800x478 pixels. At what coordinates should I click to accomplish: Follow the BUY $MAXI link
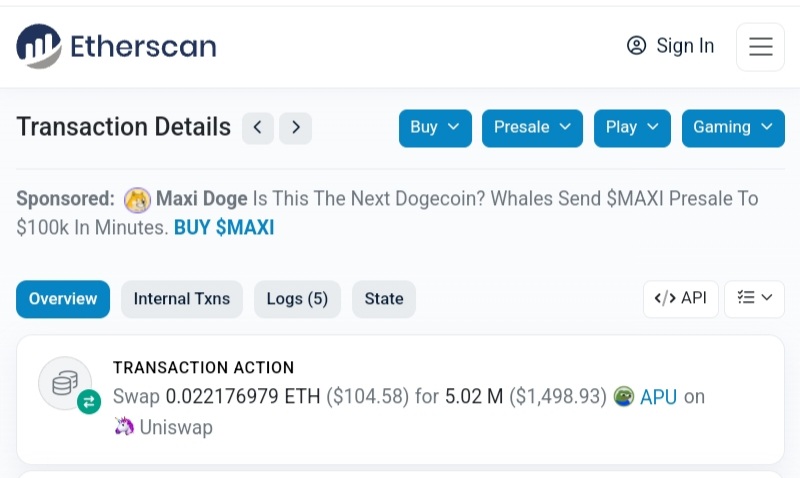[x=224, y=227]
